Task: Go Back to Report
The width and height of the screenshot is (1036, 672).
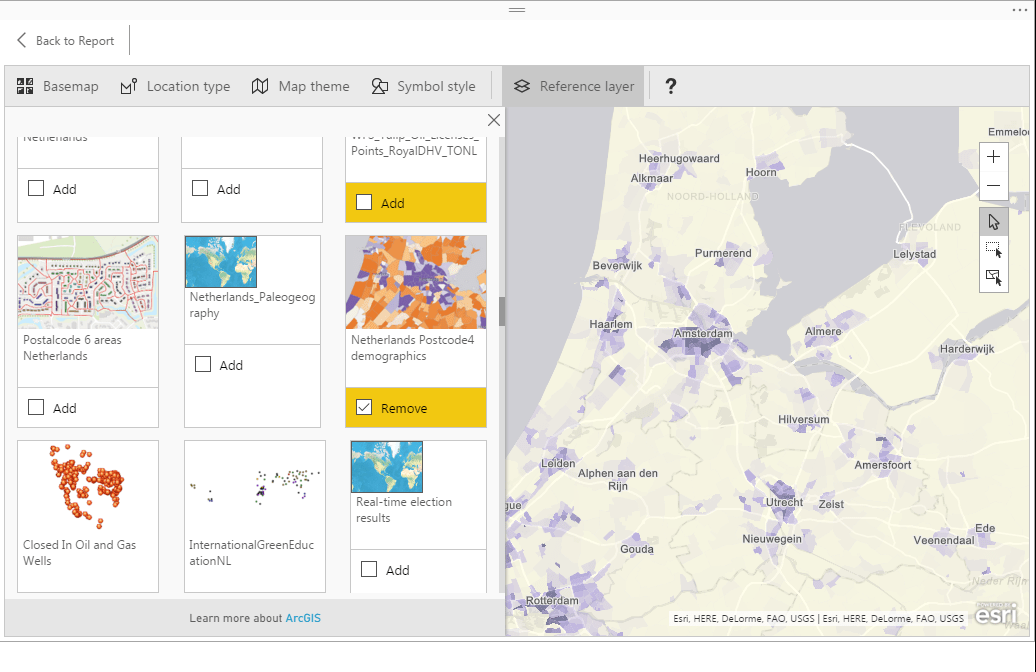Action: [x=65, y=40]
